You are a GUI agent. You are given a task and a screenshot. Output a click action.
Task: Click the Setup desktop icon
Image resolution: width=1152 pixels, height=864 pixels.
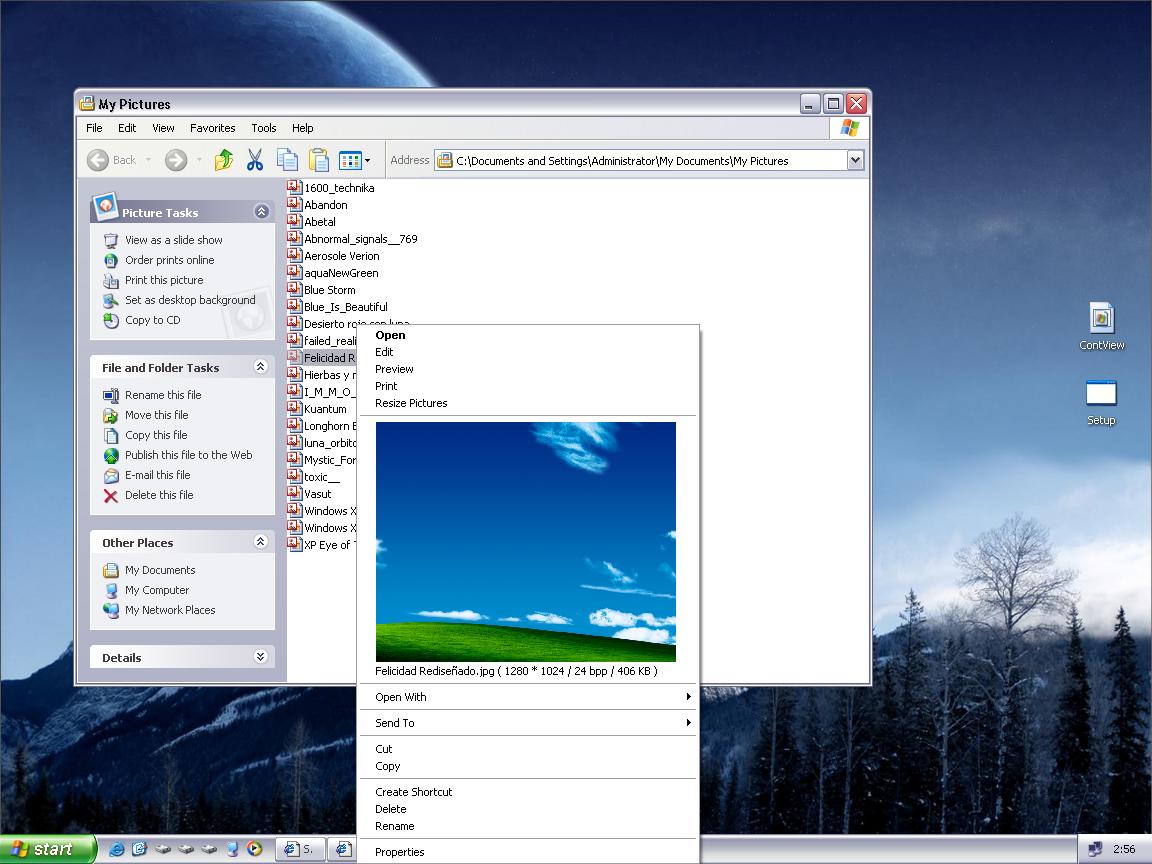coord(1101,402)
